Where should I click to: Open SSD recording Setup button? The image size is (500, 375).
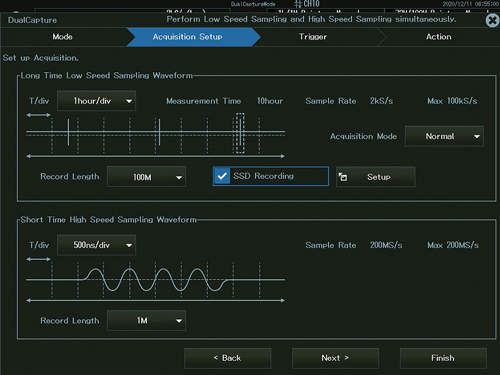(x=376, y=177)
